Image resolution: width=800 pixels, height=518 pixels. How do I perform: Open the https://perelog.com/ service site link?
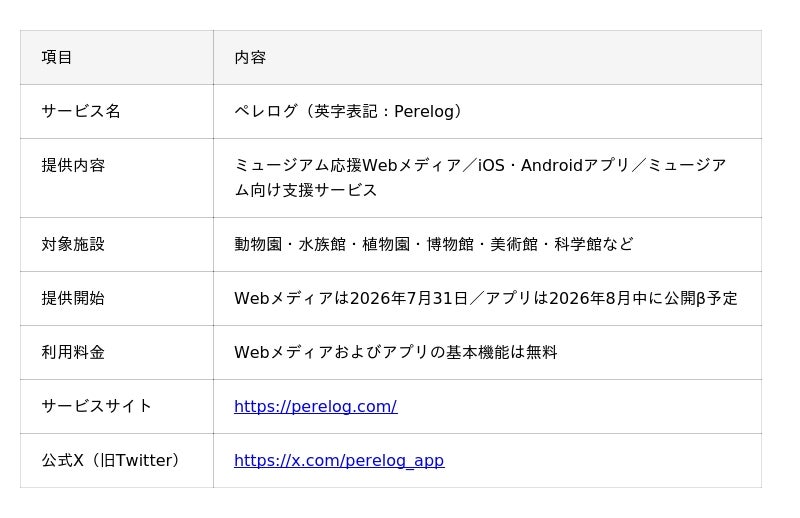[x=315, y=406]
